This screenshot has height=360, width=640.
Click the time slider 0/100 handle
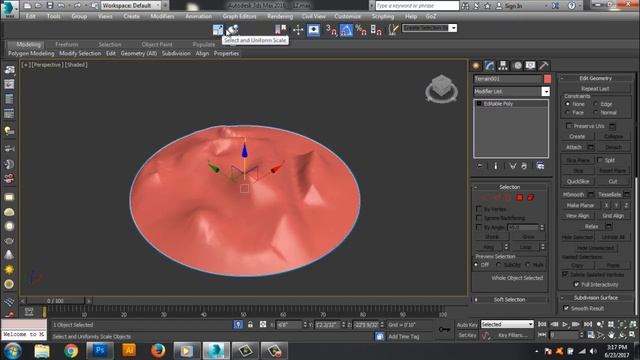point(55,301)
